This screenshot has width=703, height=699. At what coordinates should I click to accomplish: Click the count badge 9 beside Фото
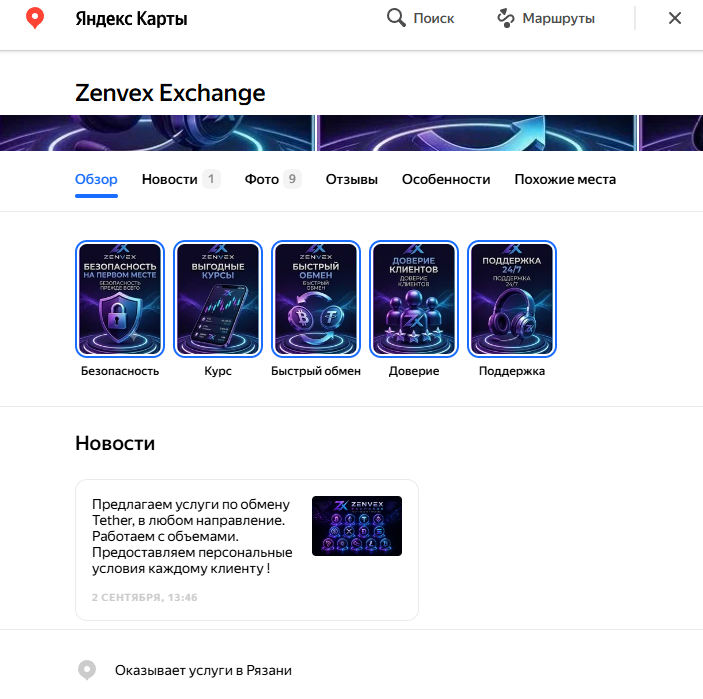pos(292,179)
